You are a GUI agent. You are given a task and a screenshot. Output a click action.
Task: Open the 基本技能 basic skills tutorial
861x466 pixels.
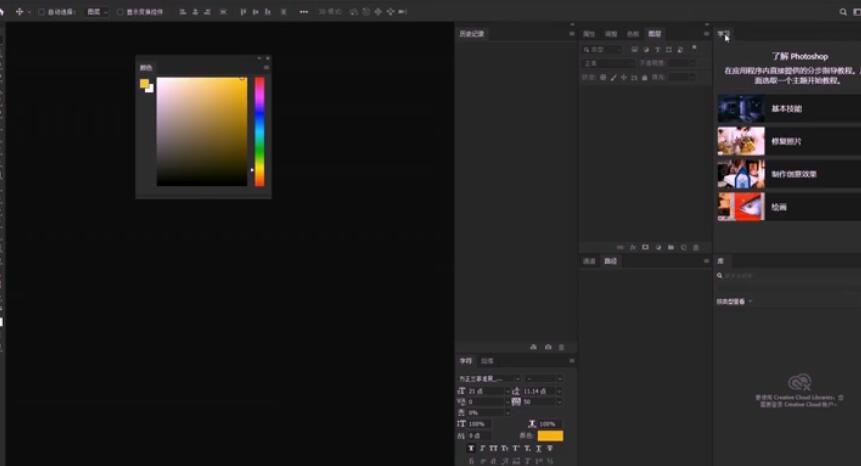tap(787, 108)
